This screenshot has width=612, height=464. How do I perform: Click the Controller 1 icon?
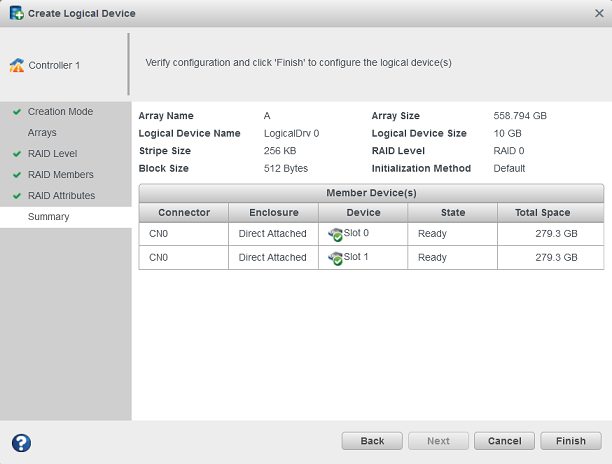pos(17,66)
